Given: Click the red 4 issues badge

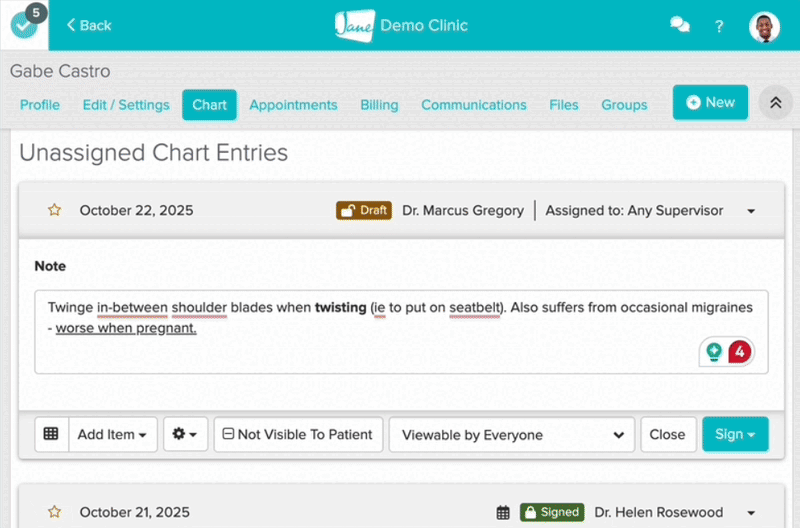Looking at the screenshot, I should click(739, 352).
